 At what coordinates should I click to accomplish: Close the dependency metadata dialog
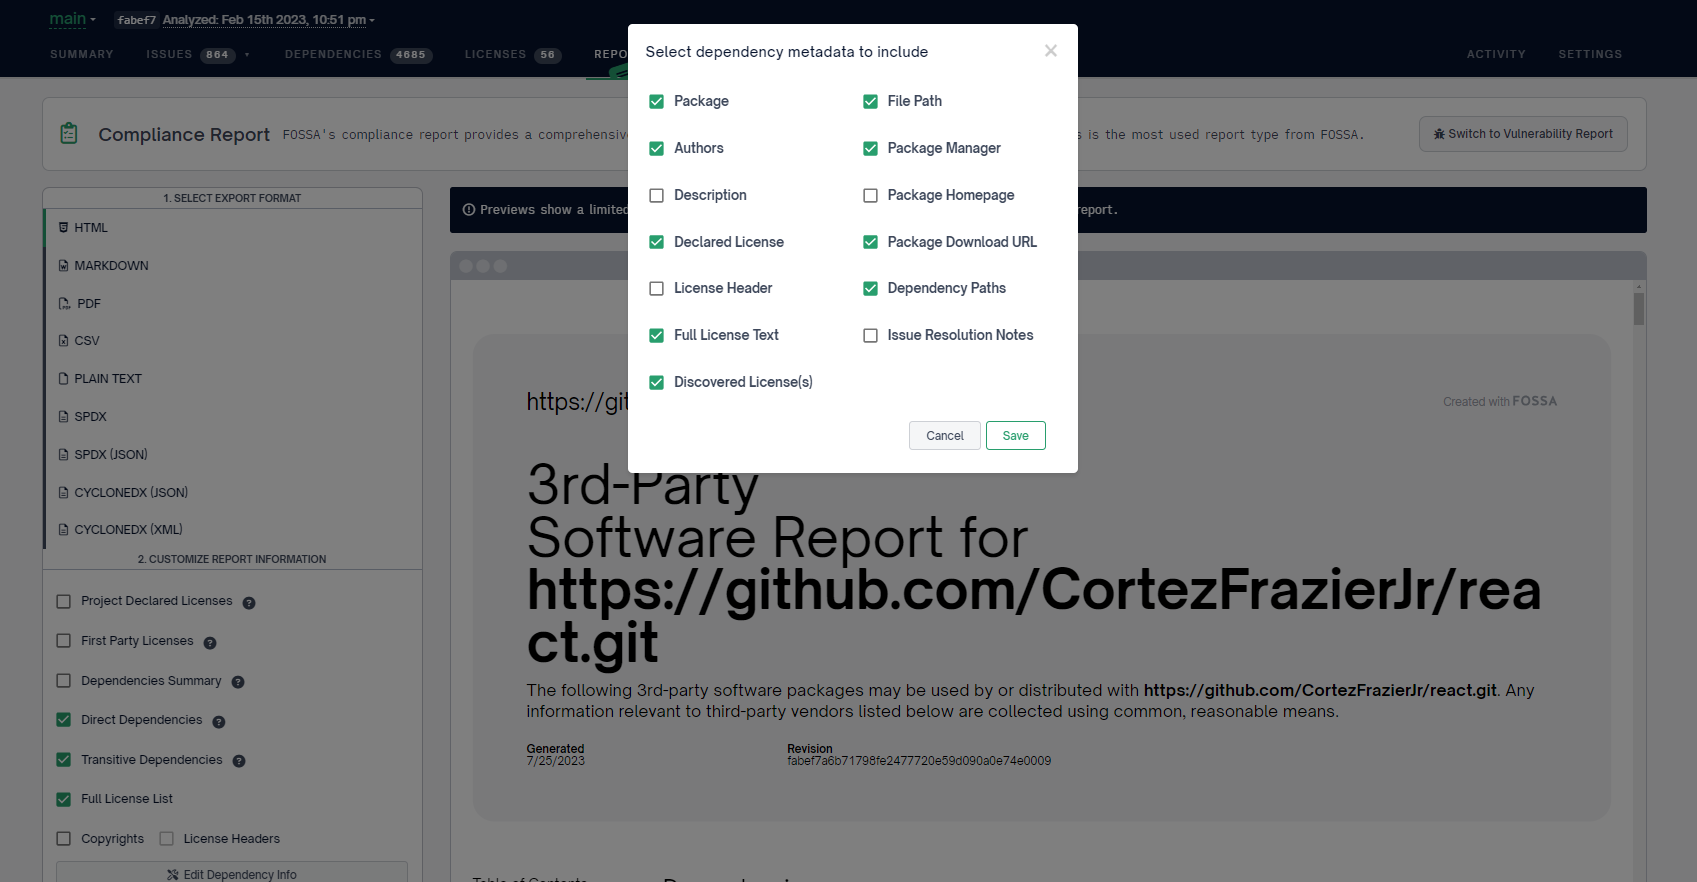1050,51
